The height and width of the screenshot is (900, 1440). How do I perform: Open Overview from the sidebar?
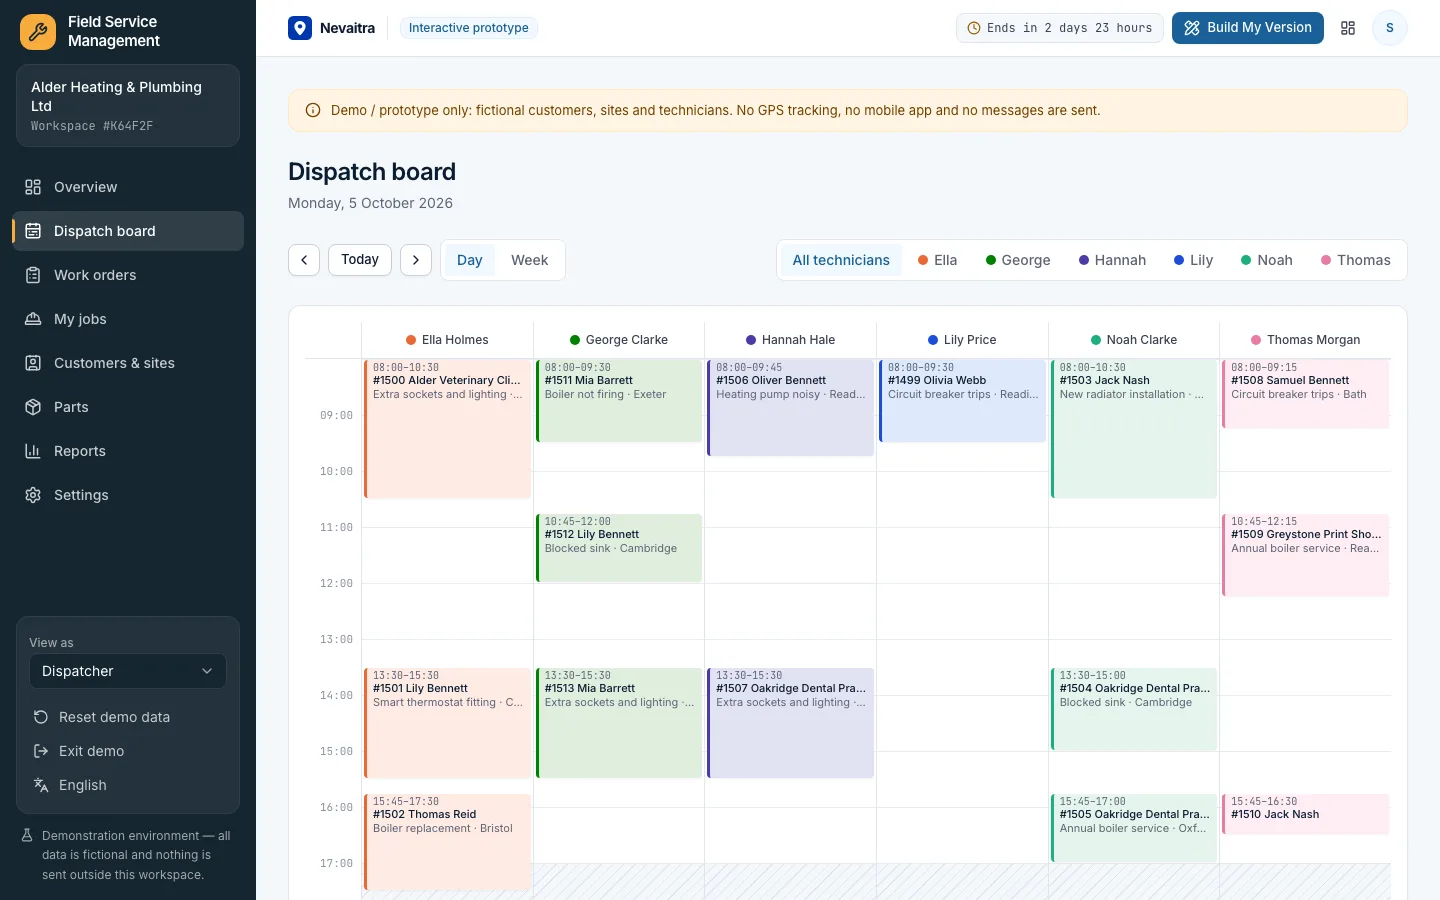[128, 187]
